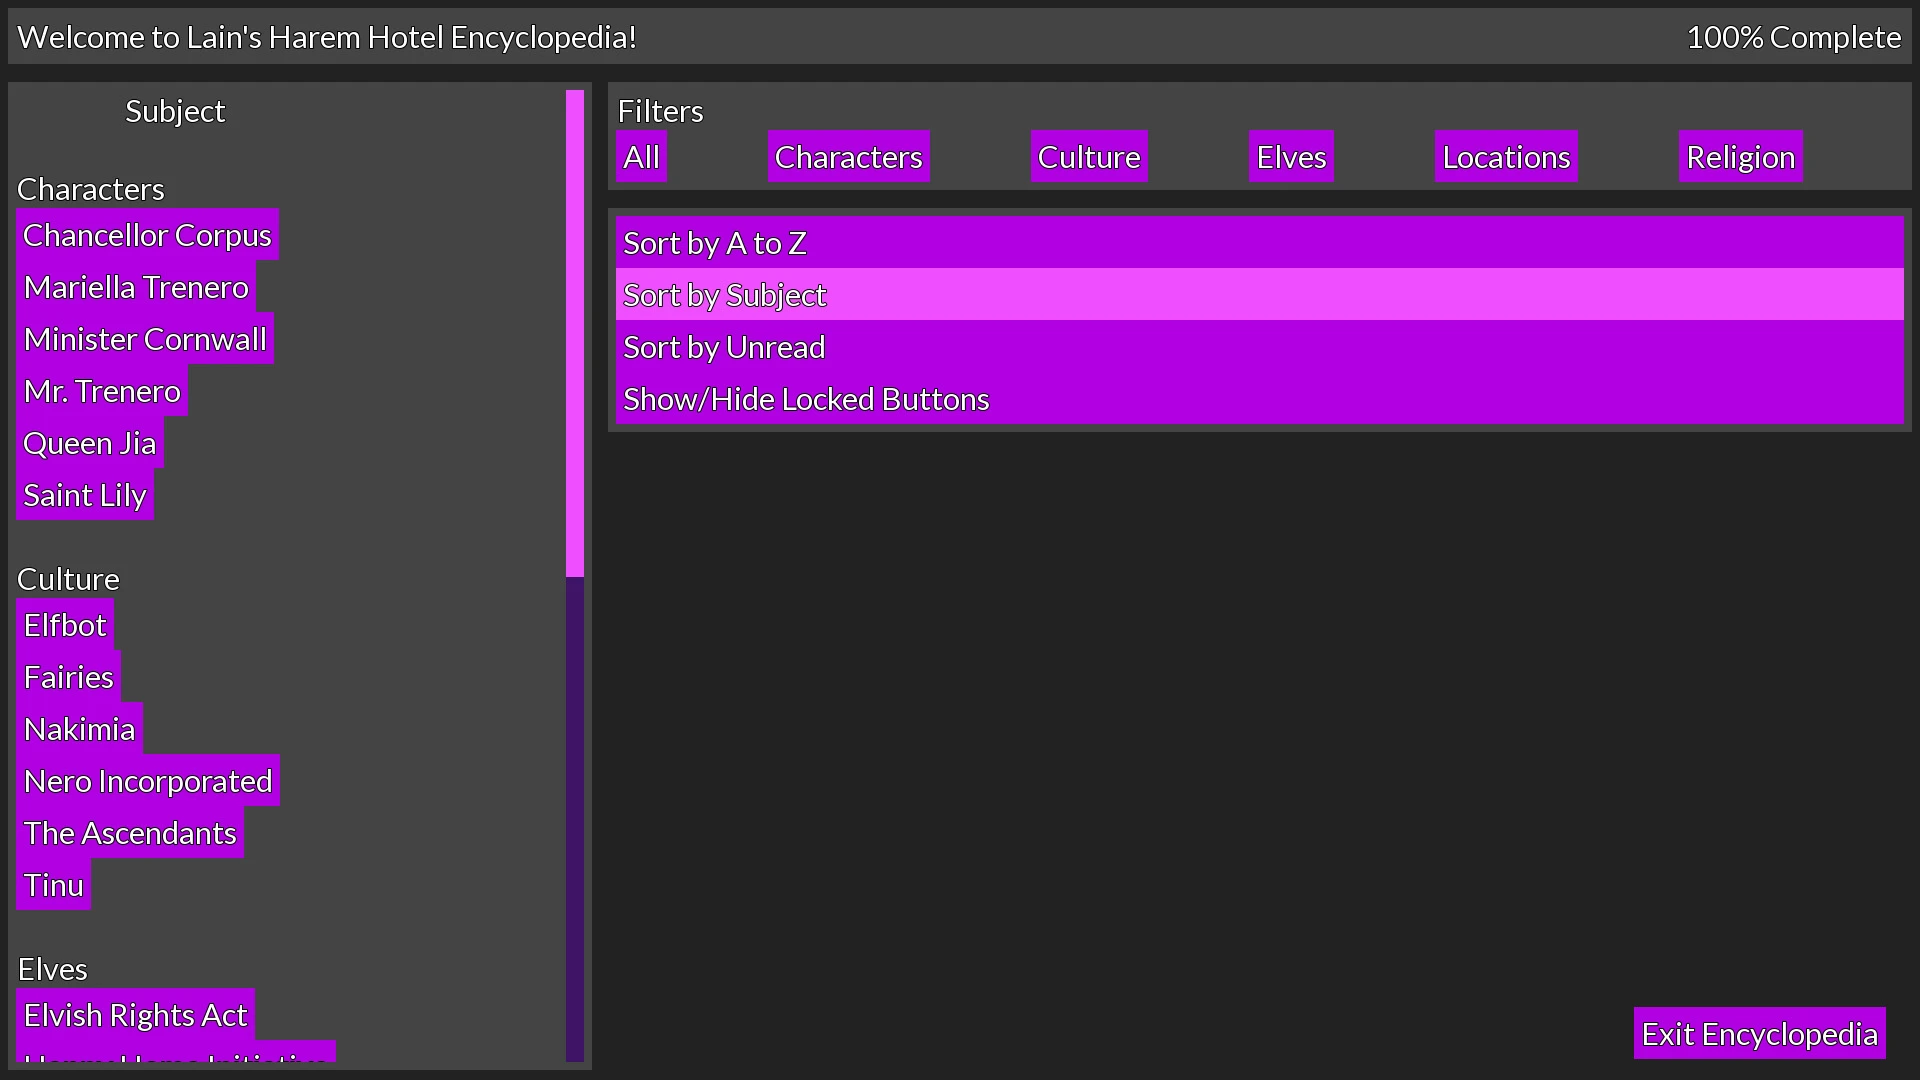Select the Locations filter tab
This screenshot has height=1080, width=1920.
coord(1506,156)
